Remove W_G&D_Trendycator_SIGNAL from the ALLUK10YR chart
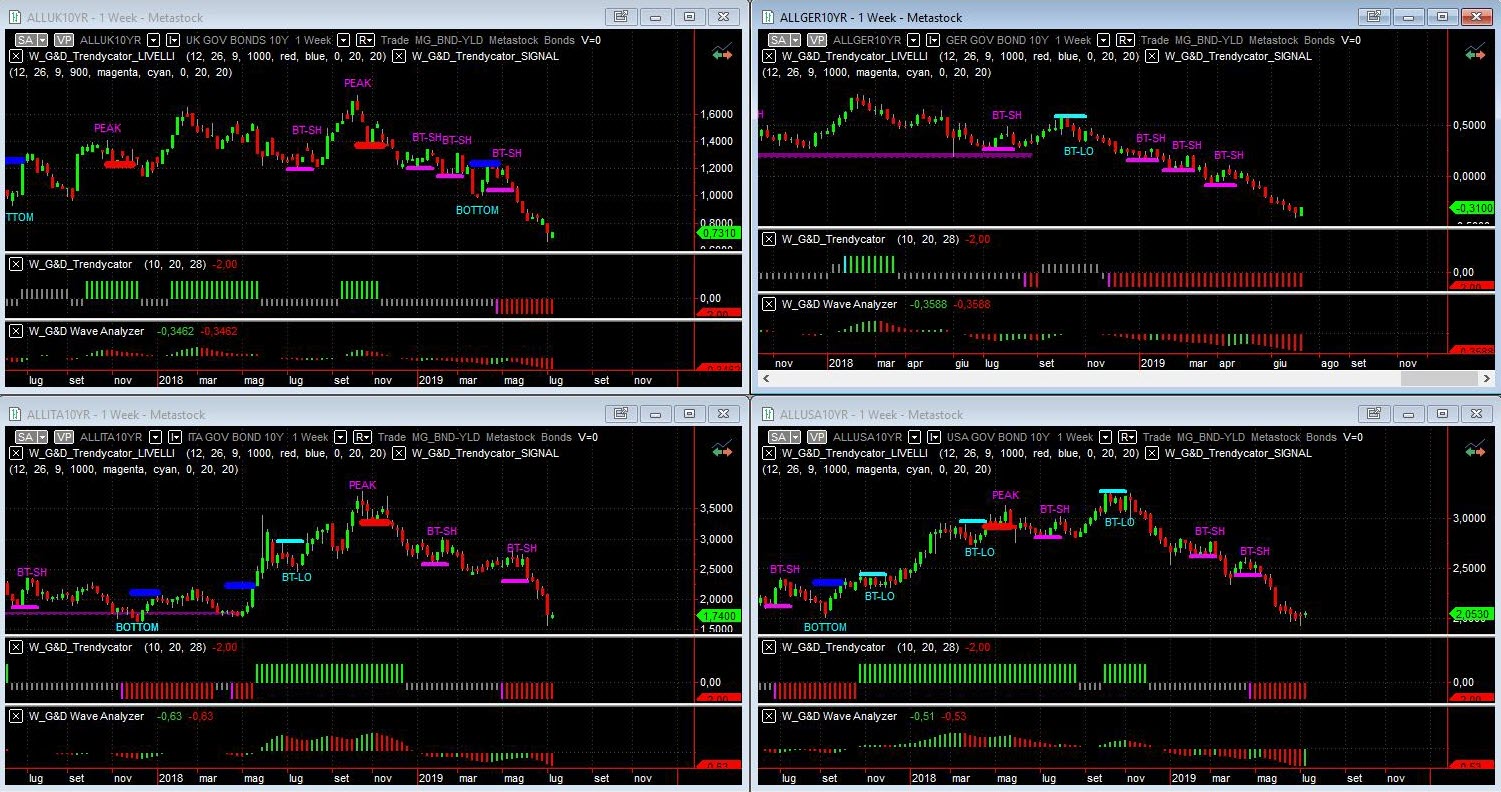This screenshot has height=792, width=1501. [x=399, y=56]
